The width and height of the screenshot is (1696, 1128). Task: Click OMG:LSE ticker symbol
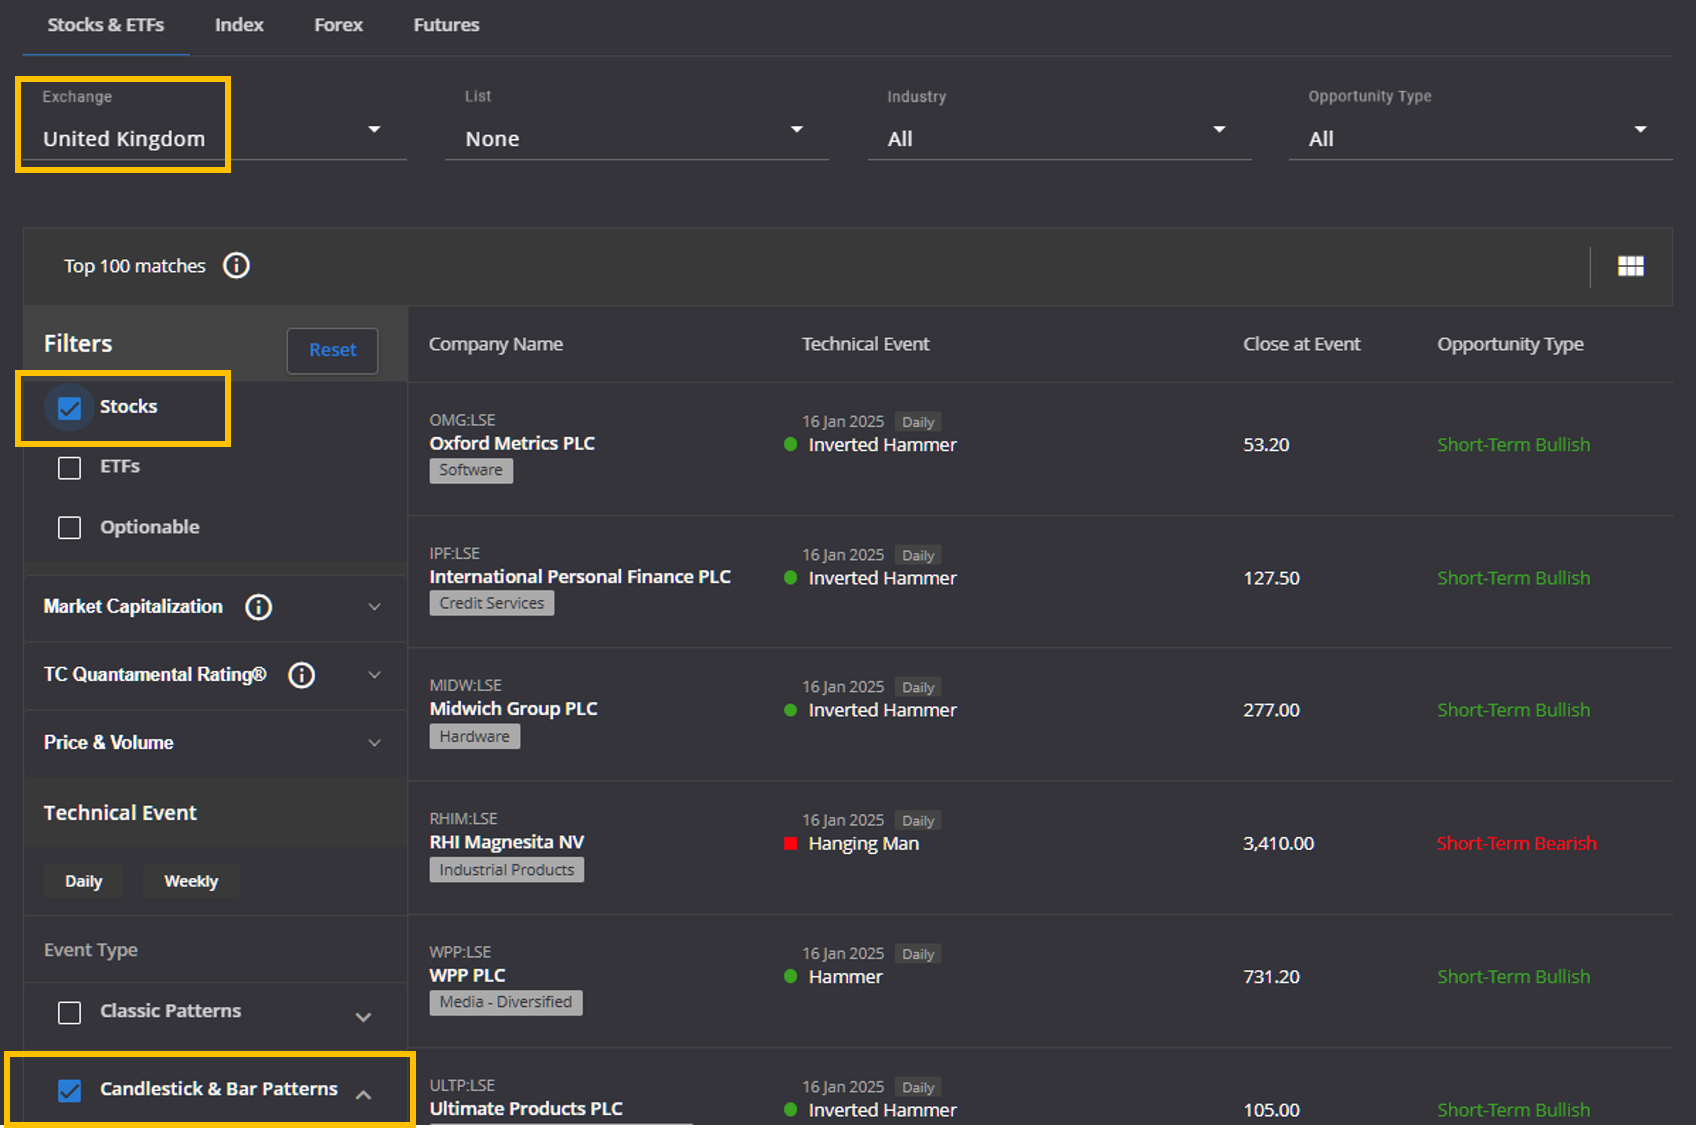pos(462,420)
